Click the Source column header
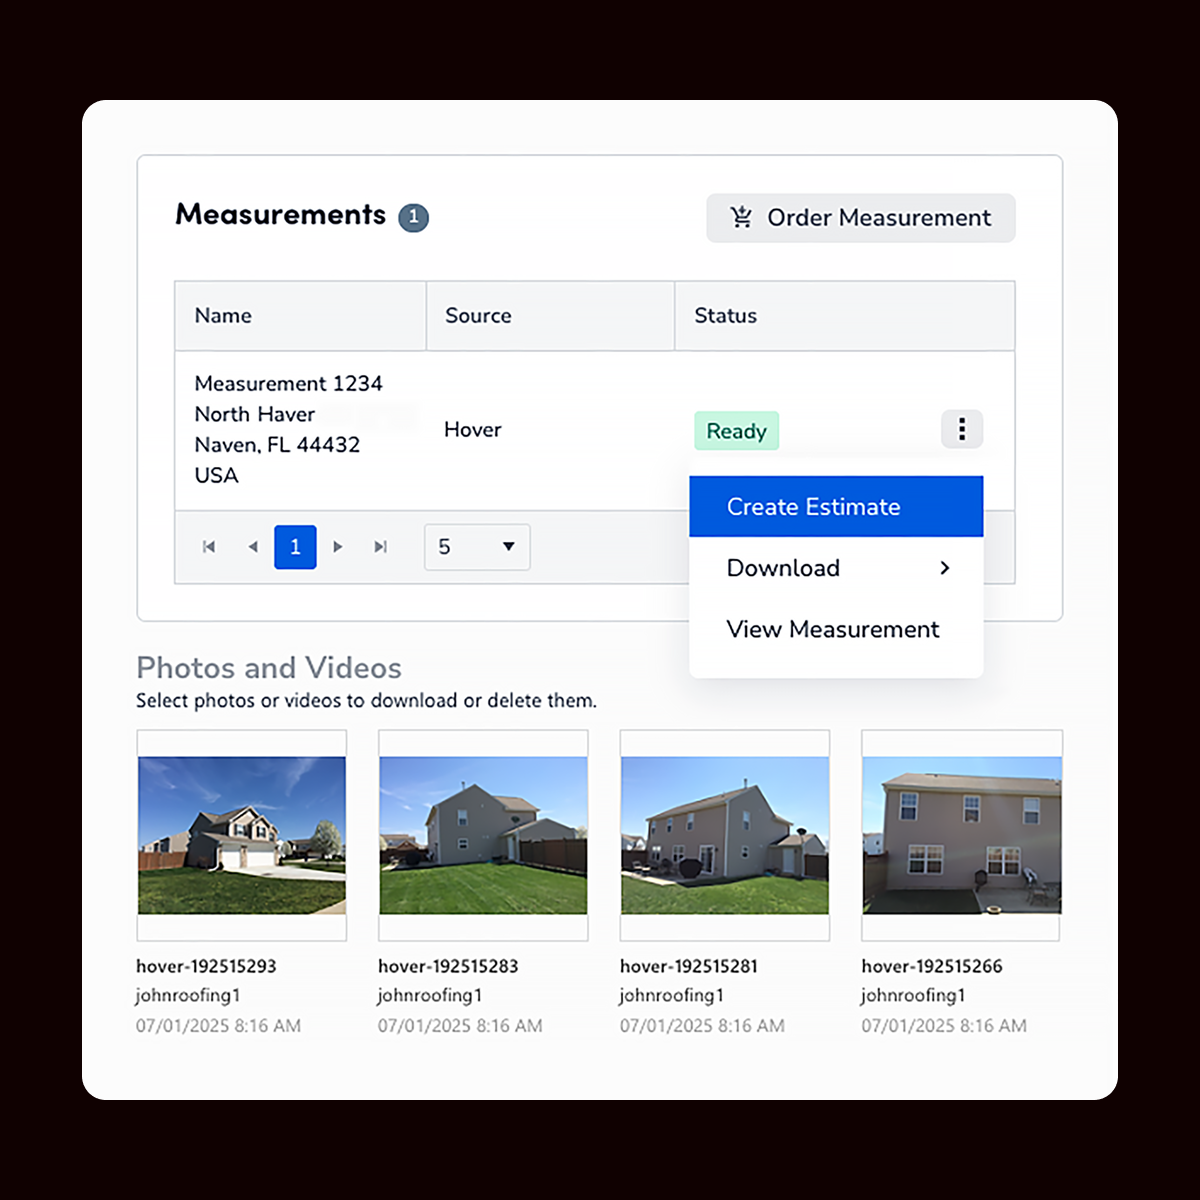The image size is (1200, 1200). [x=550, y=316]
